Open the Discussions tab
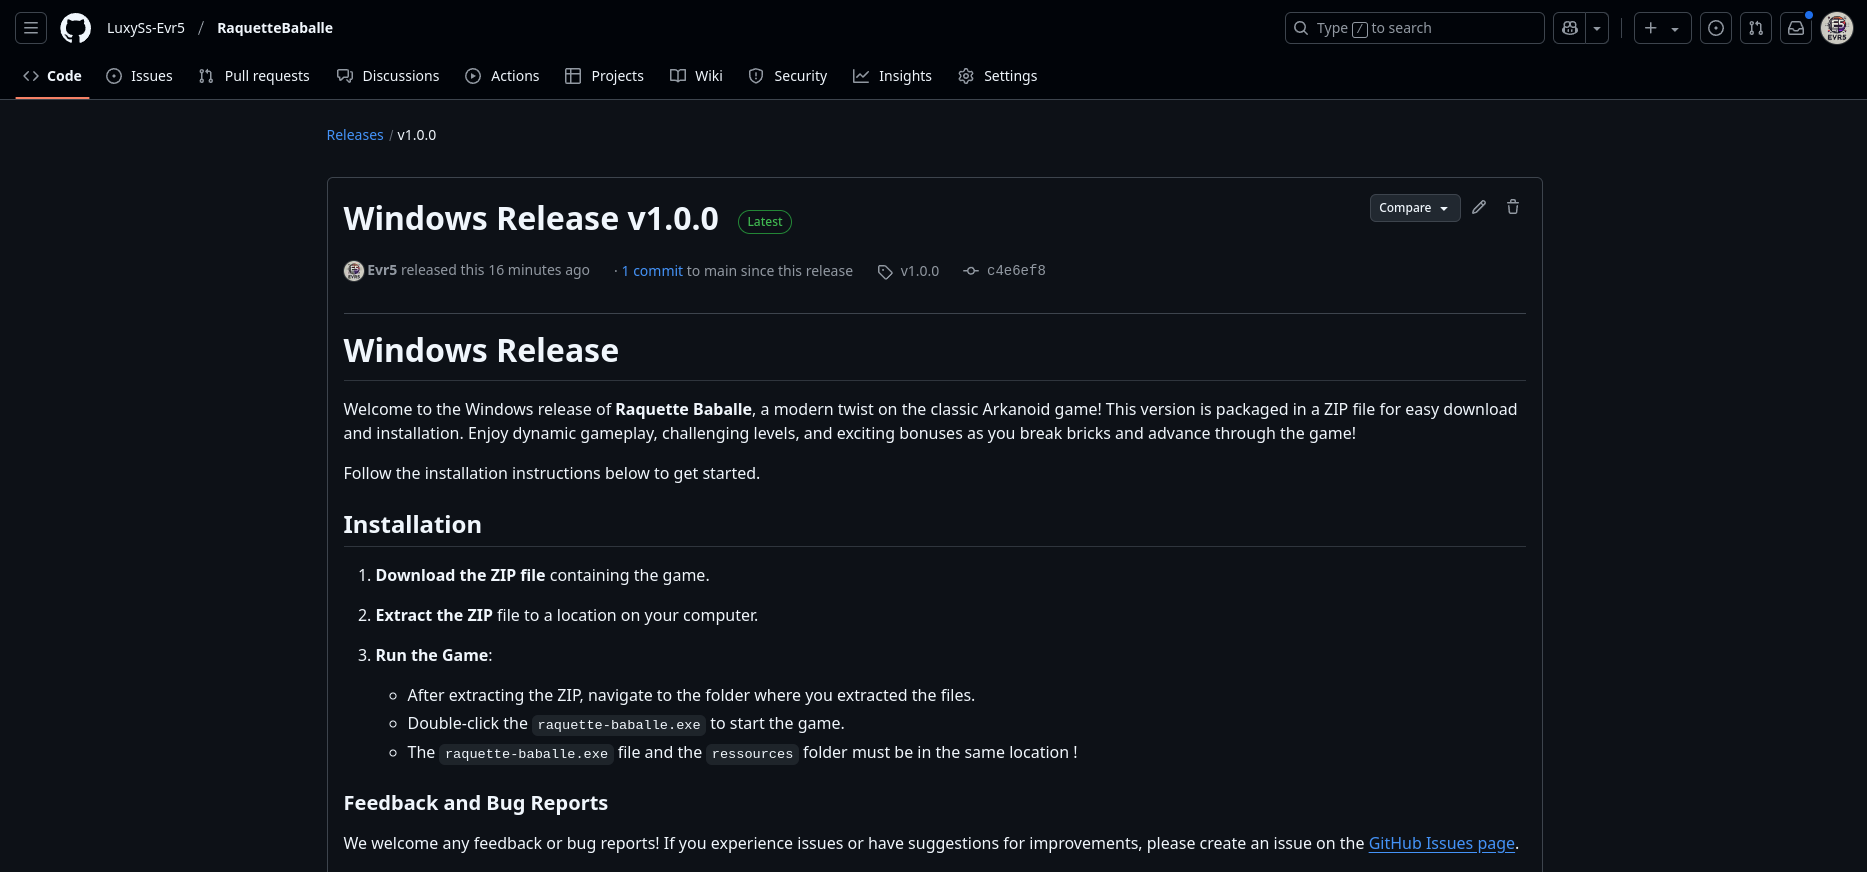Image resolution: width=1867 pixels, height=872 pixels. click(x=388, y=76)
